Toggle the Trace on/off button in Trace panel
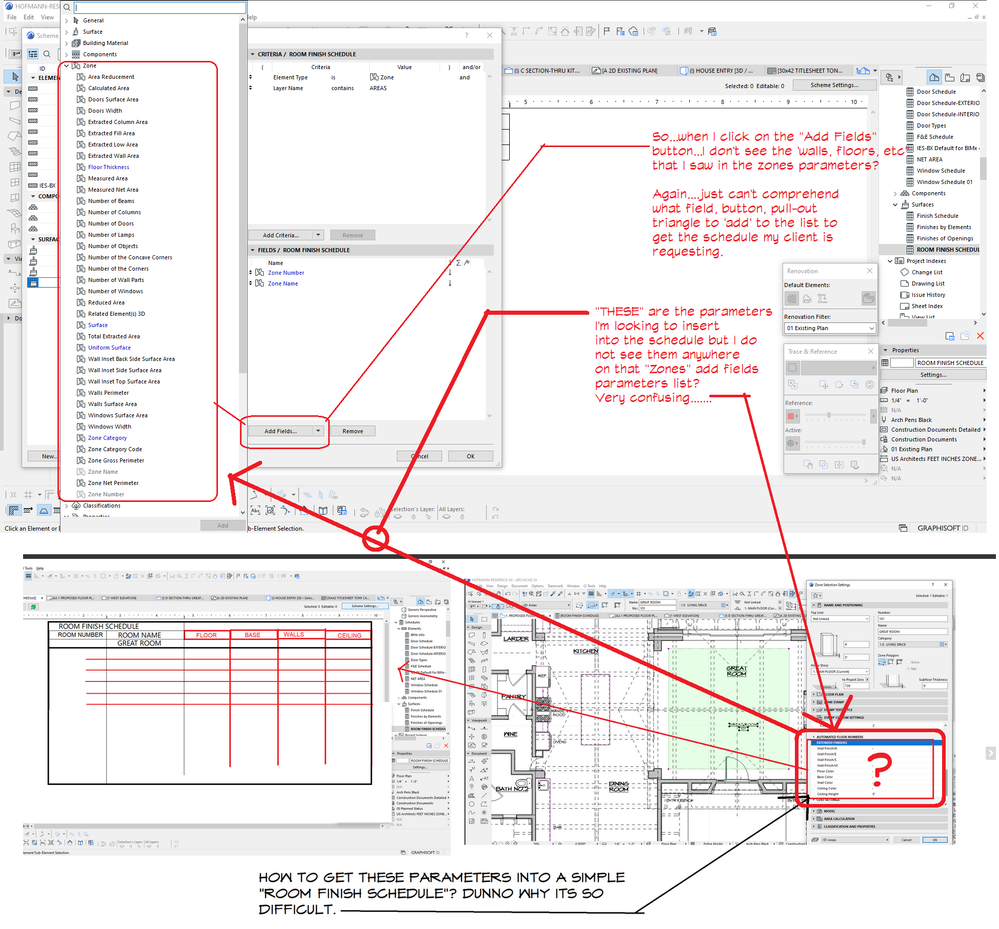Viewport: 999px width, 929px height. point(793,368)
